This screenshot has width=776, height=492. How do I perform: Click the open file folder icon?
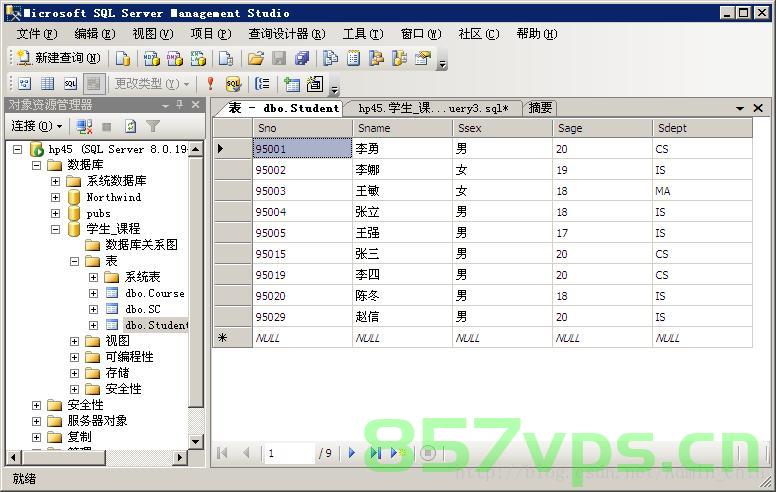pyautogui.click(x=255, y=58)
